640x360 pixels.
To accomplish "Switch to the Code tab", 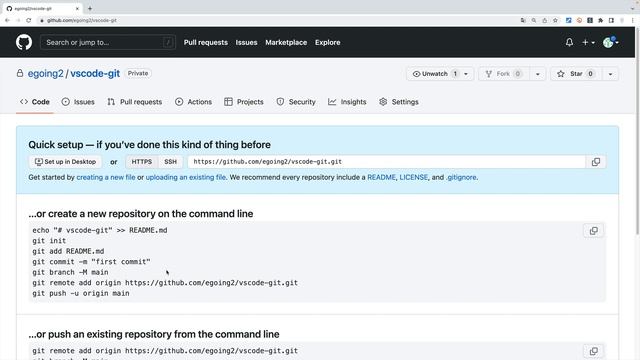I will click(x=35, y=102).
